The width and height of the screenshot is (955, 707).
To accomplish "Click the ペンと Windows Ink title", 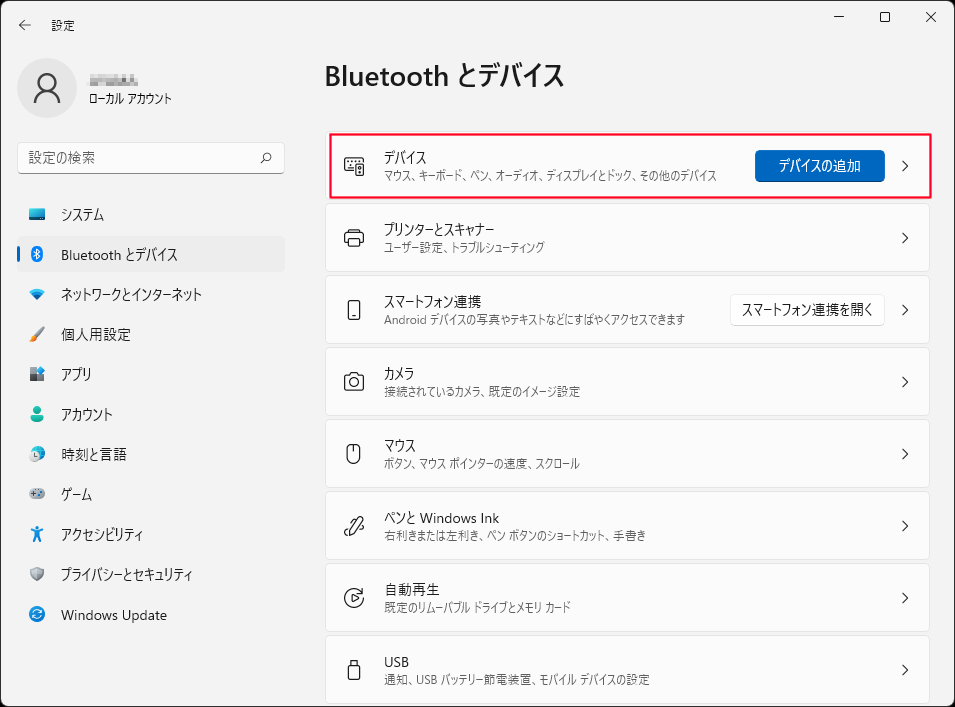I will 442,518.
